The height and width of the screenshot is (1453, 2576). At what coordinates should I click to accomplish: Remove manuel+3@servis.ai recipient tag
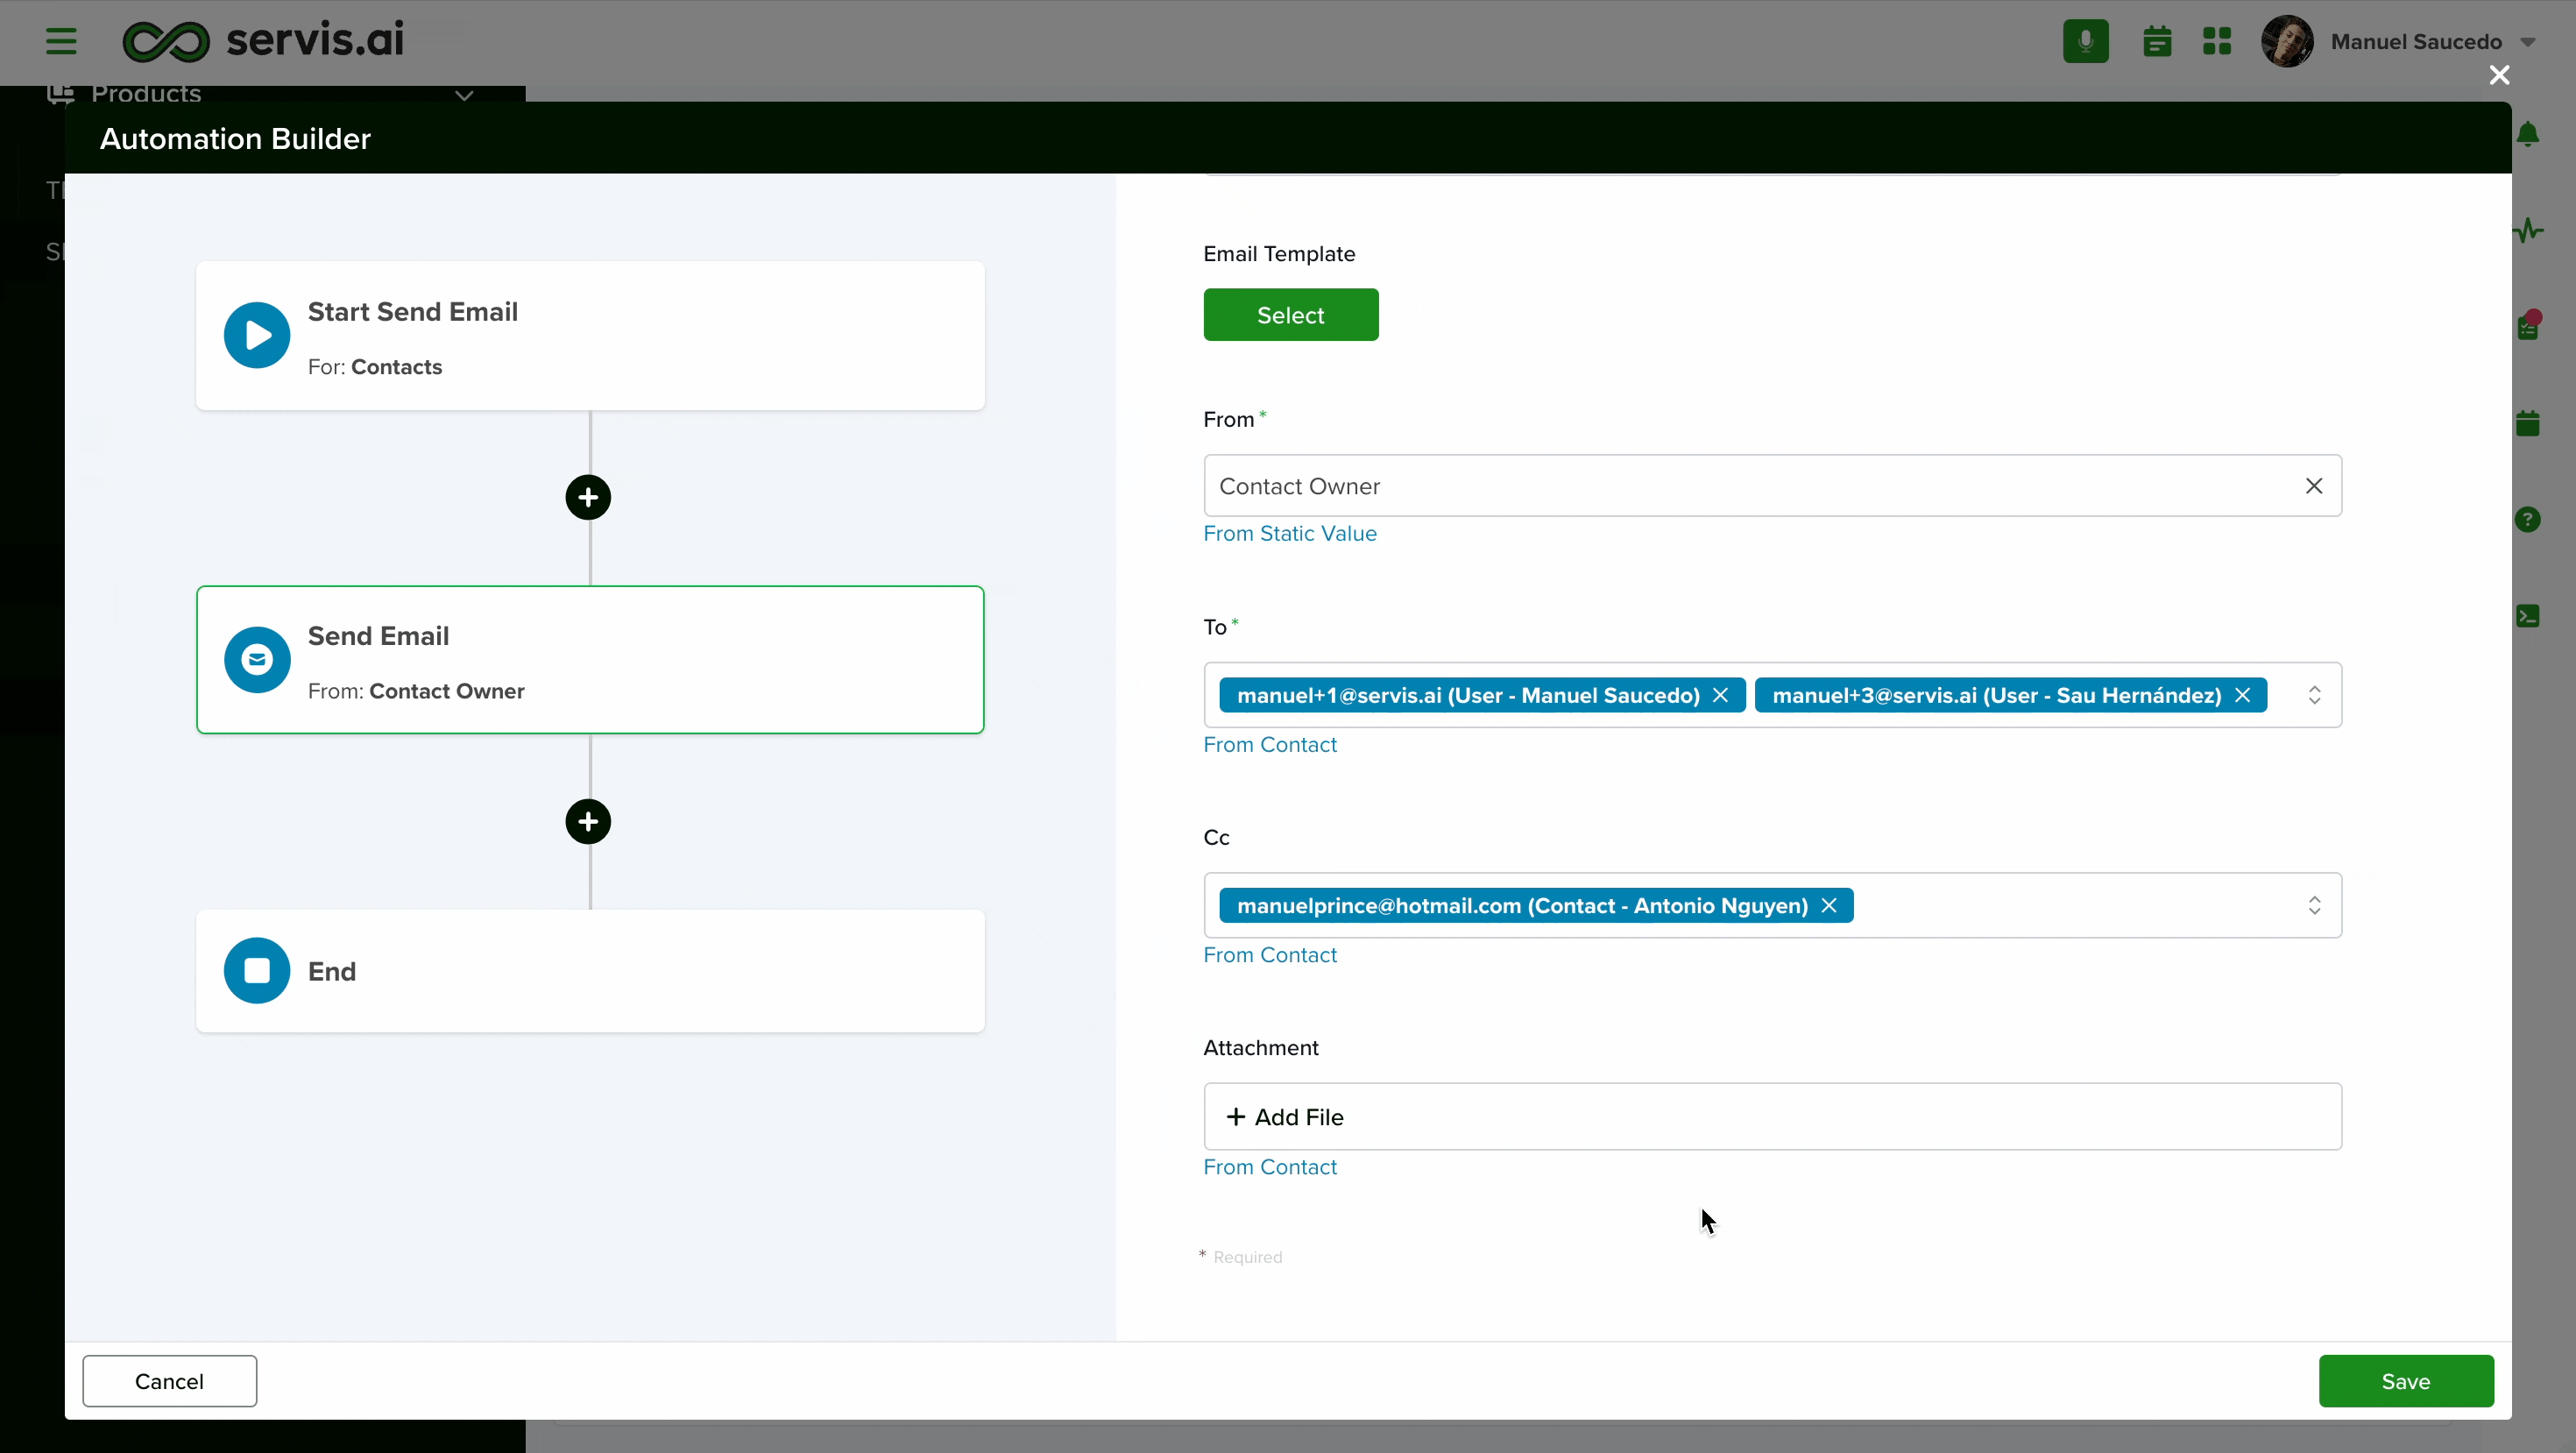click(x=2242, y=695)
